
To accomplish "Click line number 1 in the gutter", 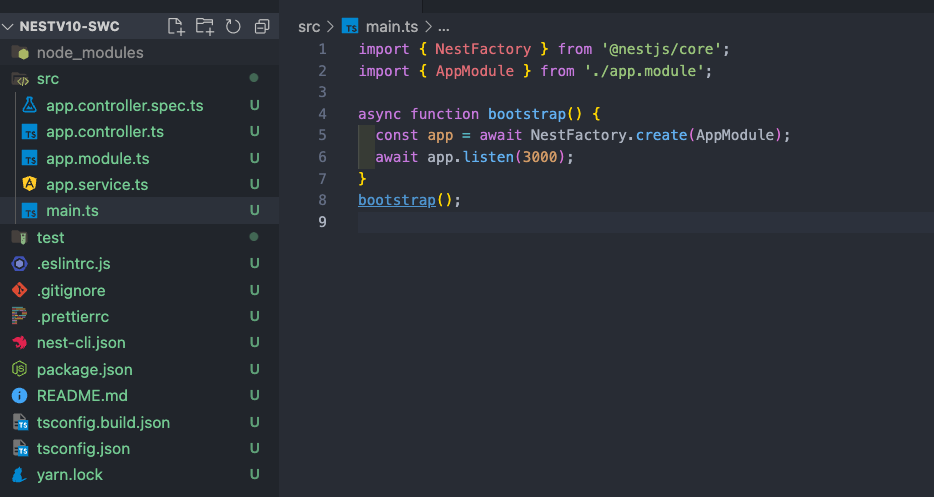I will click(322, 49).
